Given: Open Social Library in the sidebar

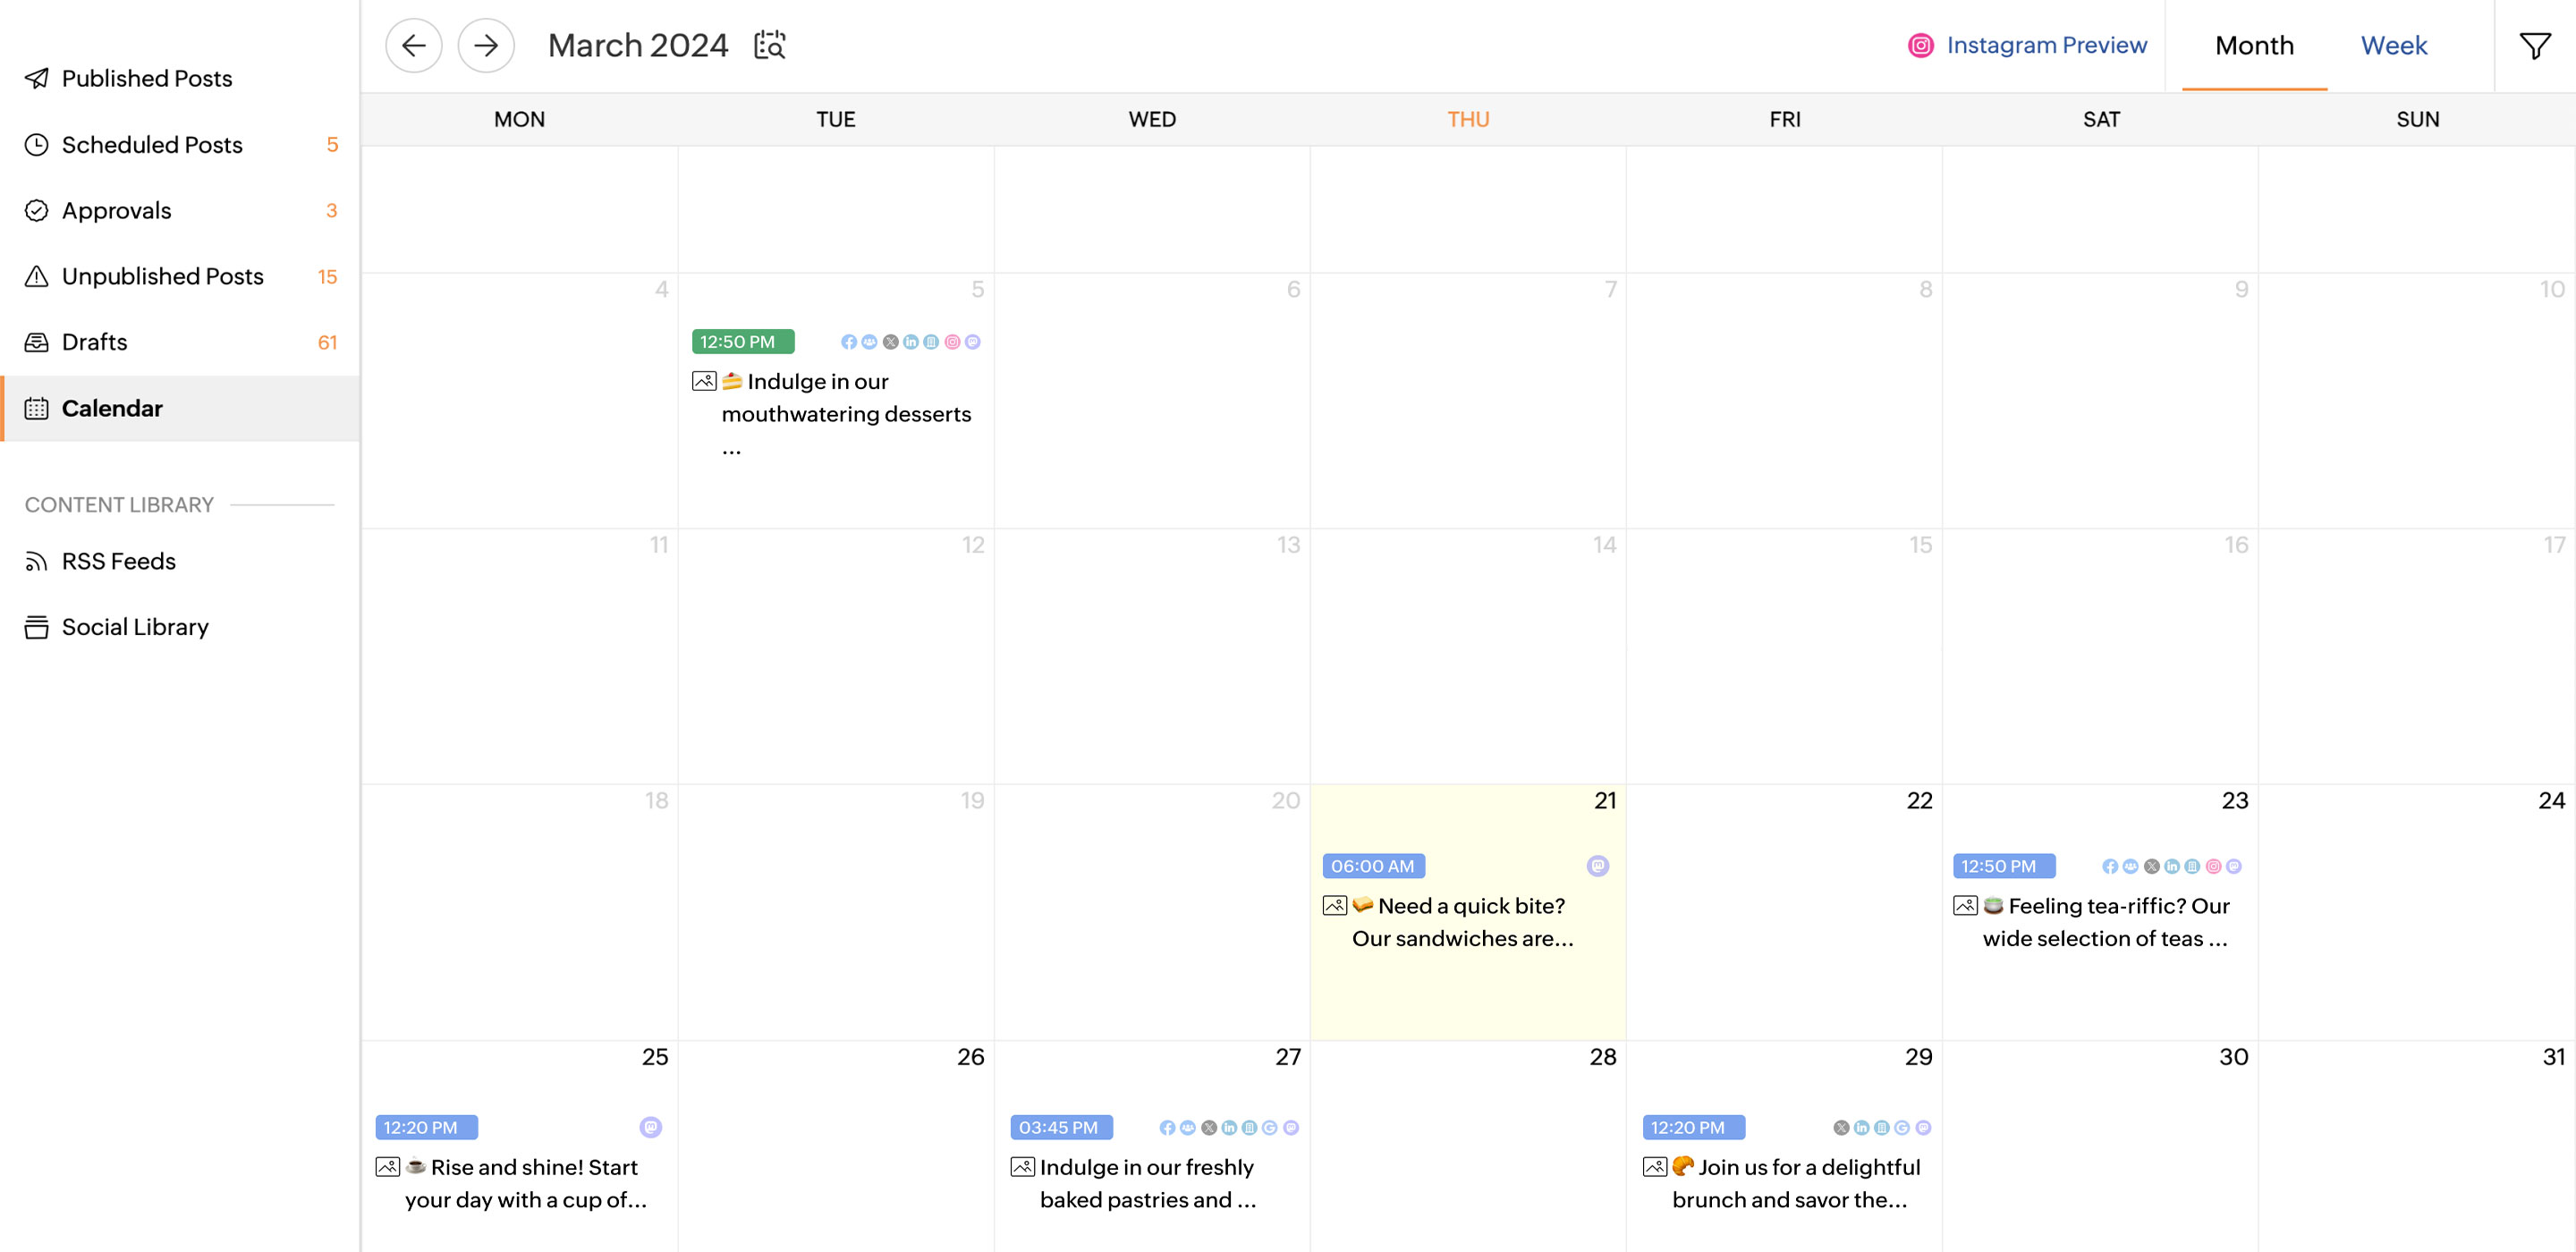Looking at the screenshot, I should point(134,627).
